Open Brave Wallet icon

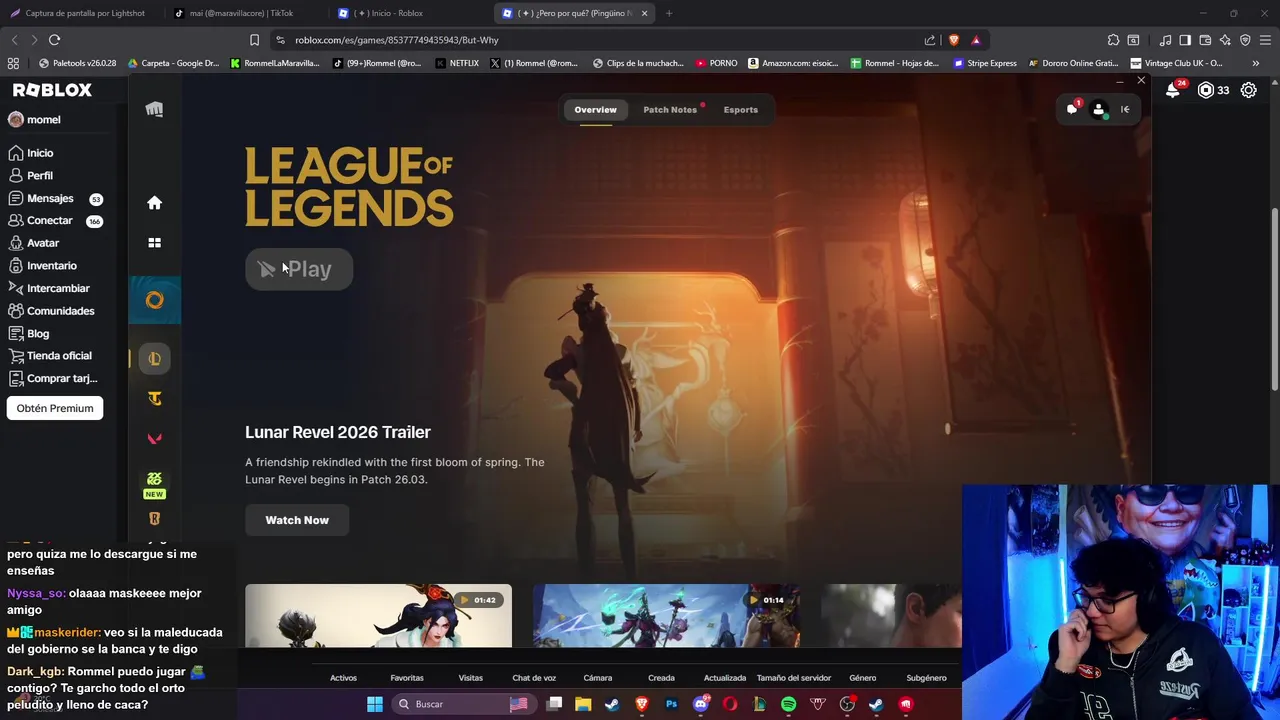[x=1205, y=40]
